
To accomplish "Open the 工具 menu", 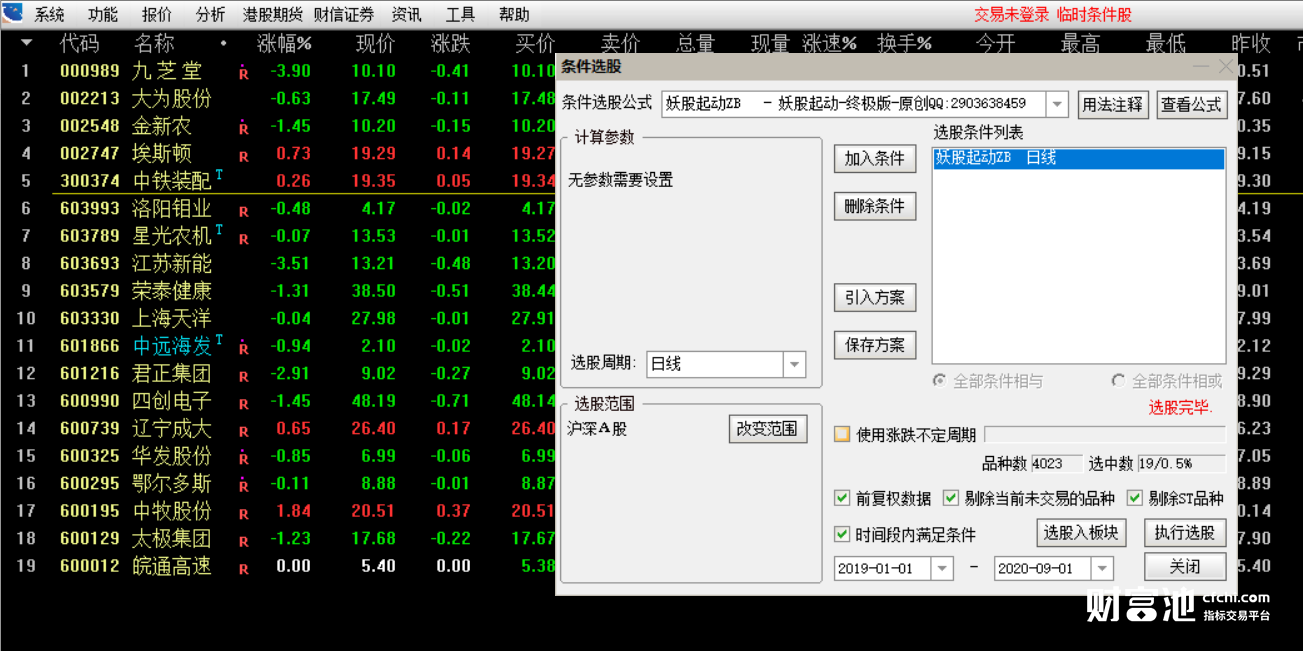I will pyautogui.click(x=460, y=15).
